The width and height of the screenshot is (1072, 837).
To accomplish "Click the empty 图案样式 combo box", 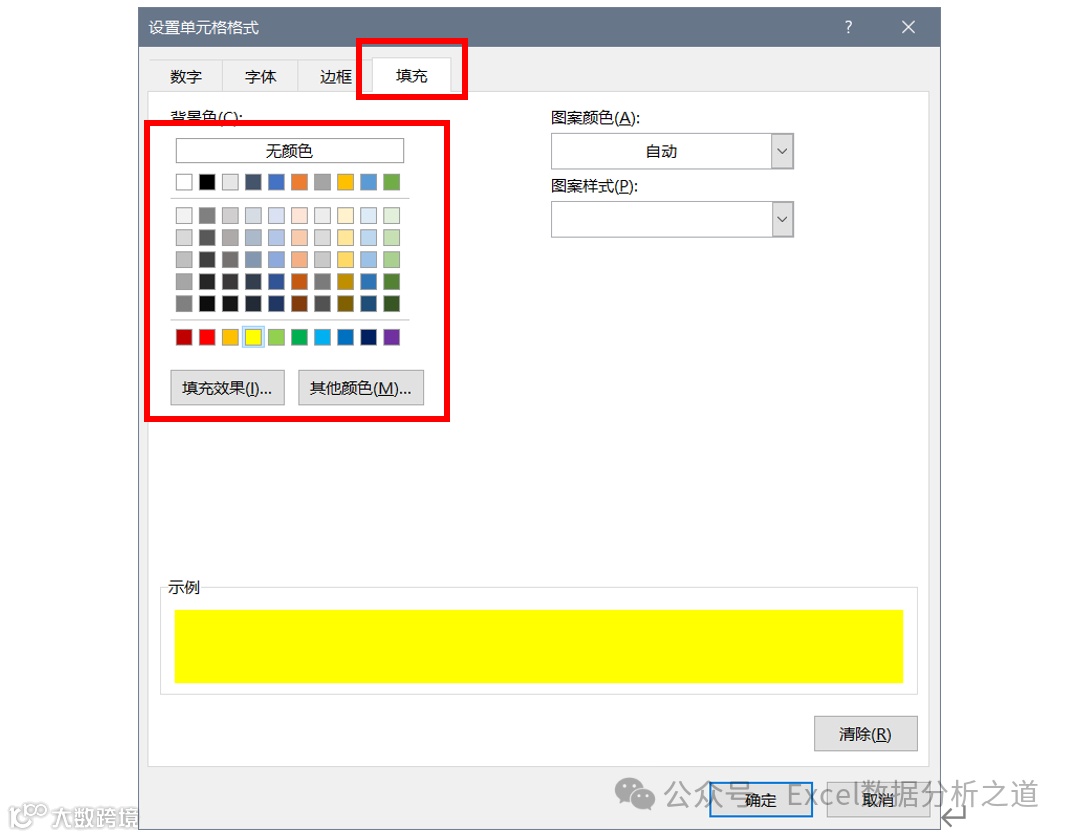I will [x=672, y=219].
